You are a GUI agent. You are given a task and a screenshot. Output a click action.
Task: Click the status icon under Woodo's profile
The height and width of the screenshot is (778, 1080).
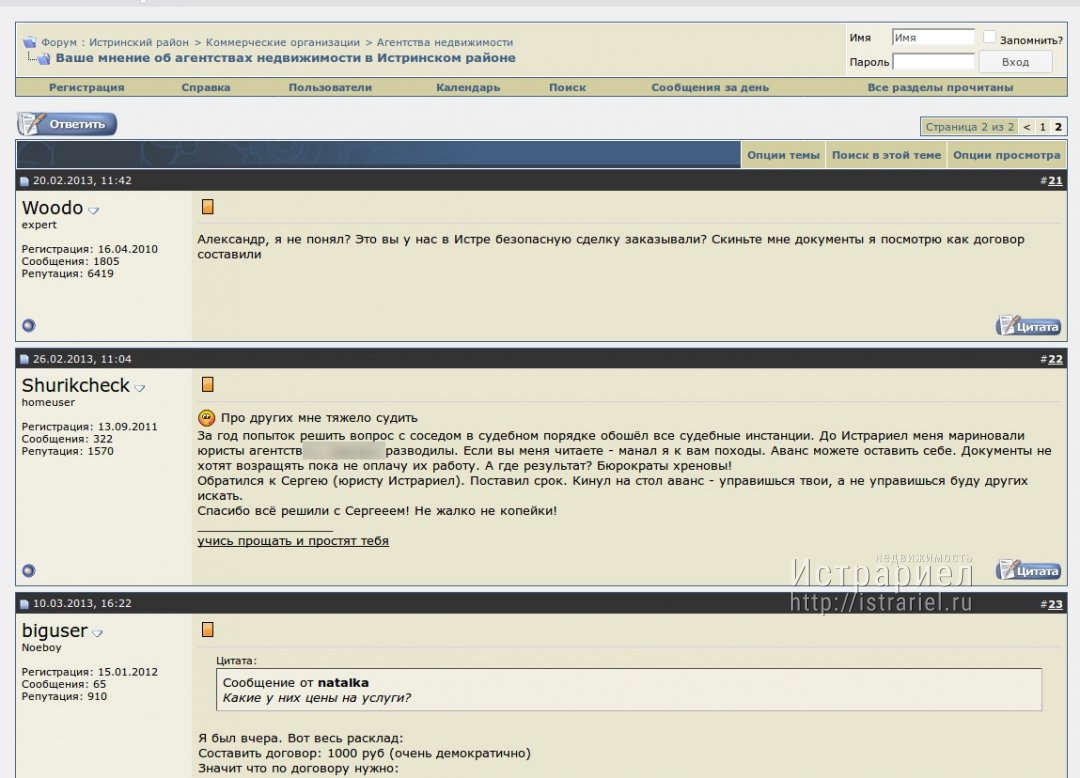pyautogui.click(x=28, y=325)
